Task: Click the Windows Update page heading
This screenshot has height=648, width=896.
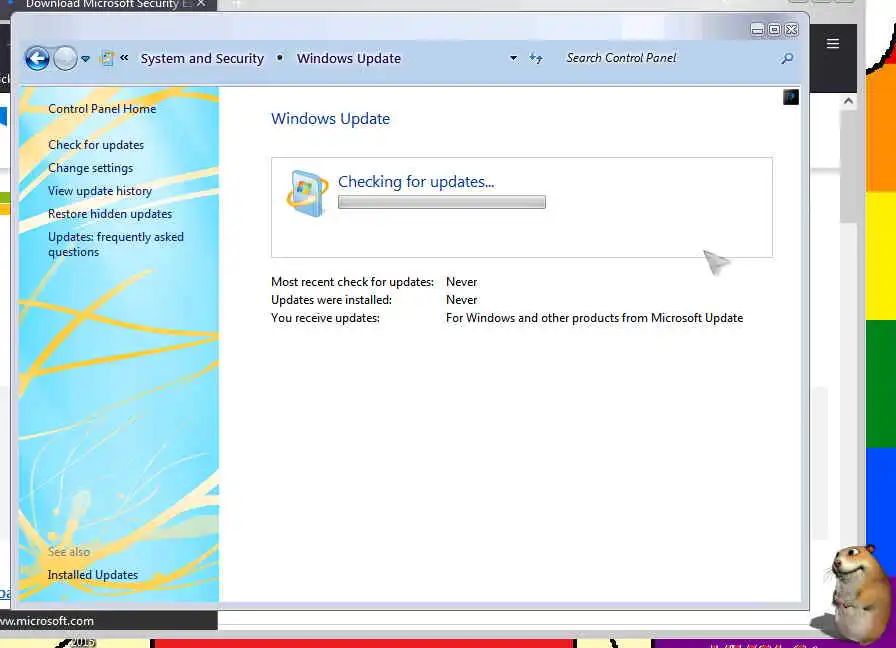Action: (330, 119)
